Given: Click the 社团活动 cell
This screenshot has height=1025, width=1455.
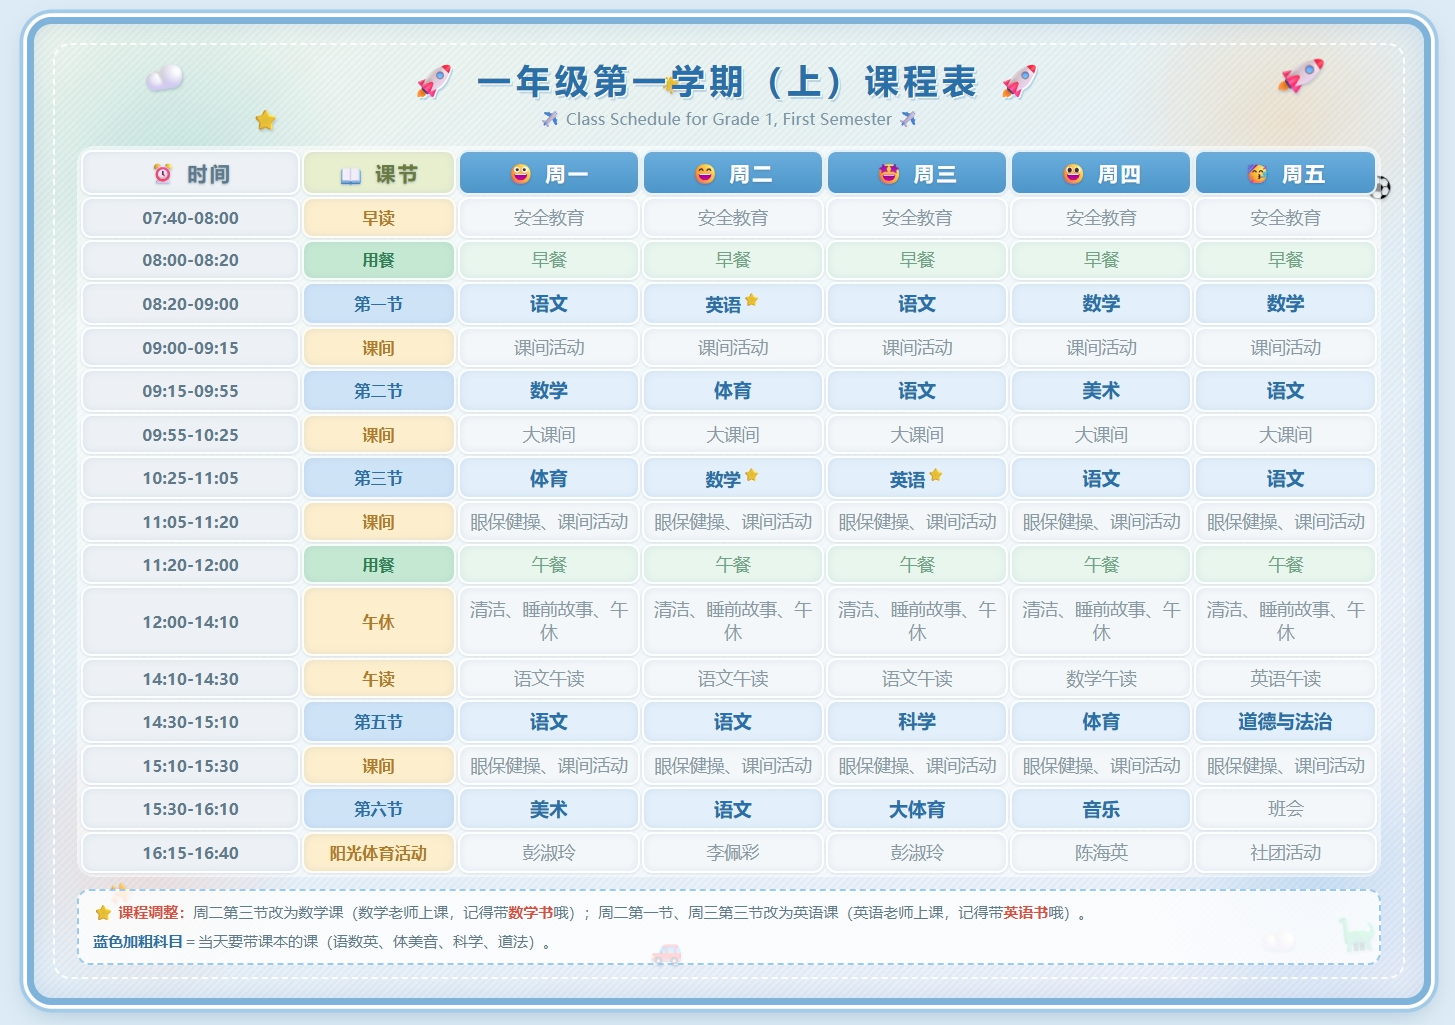Looking at the screenshot, I should 1285,853.
